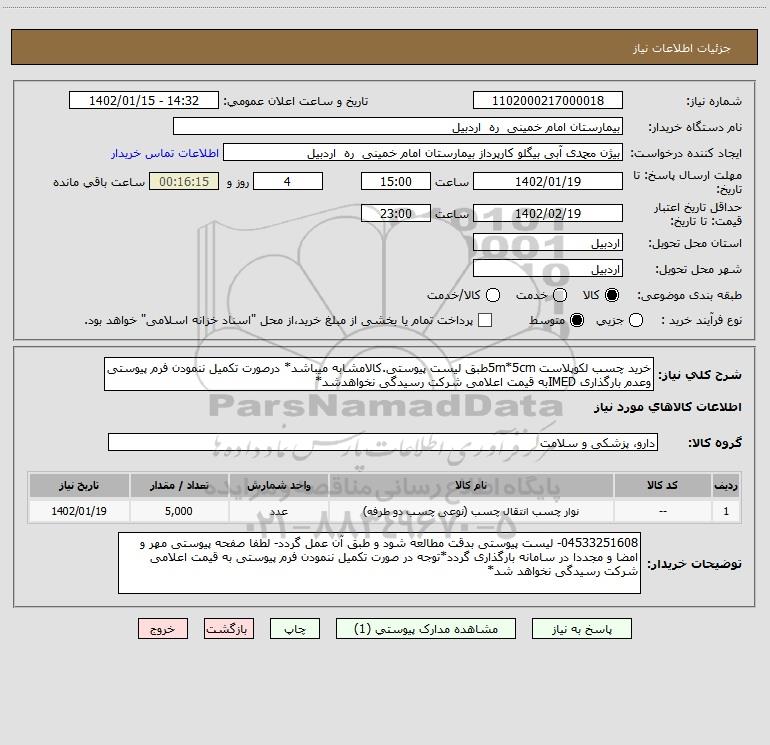Click the واحد شمارش column header
The height and width of the screenshot is (745, 770).
pyautogui.click(x=278, y=485)
